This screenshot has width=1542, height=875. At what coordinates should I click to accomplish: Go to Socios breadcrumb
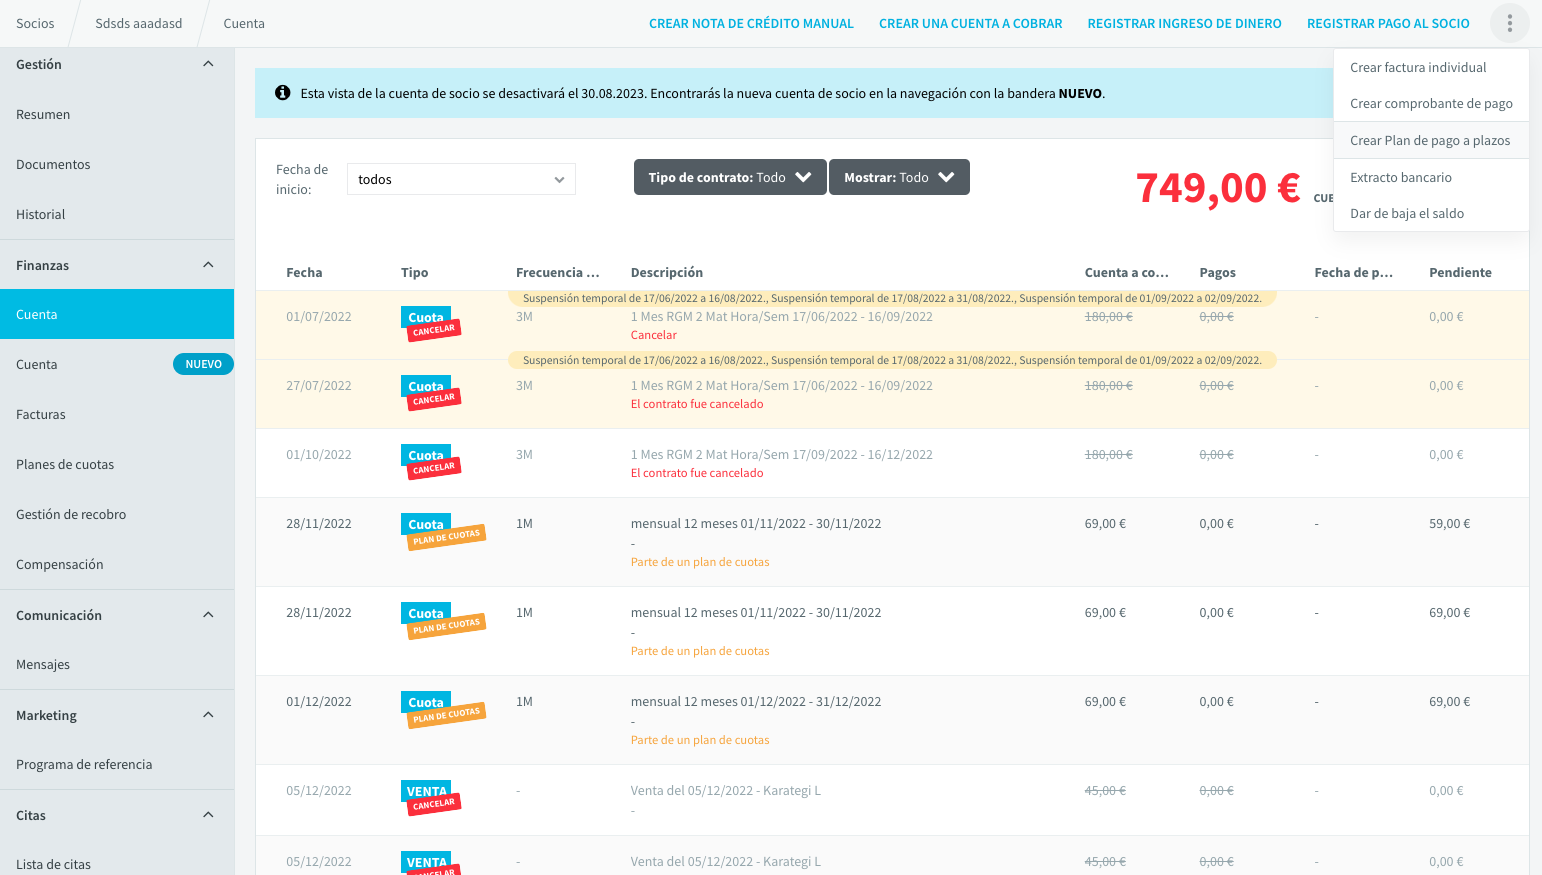(x=35, y=23)
